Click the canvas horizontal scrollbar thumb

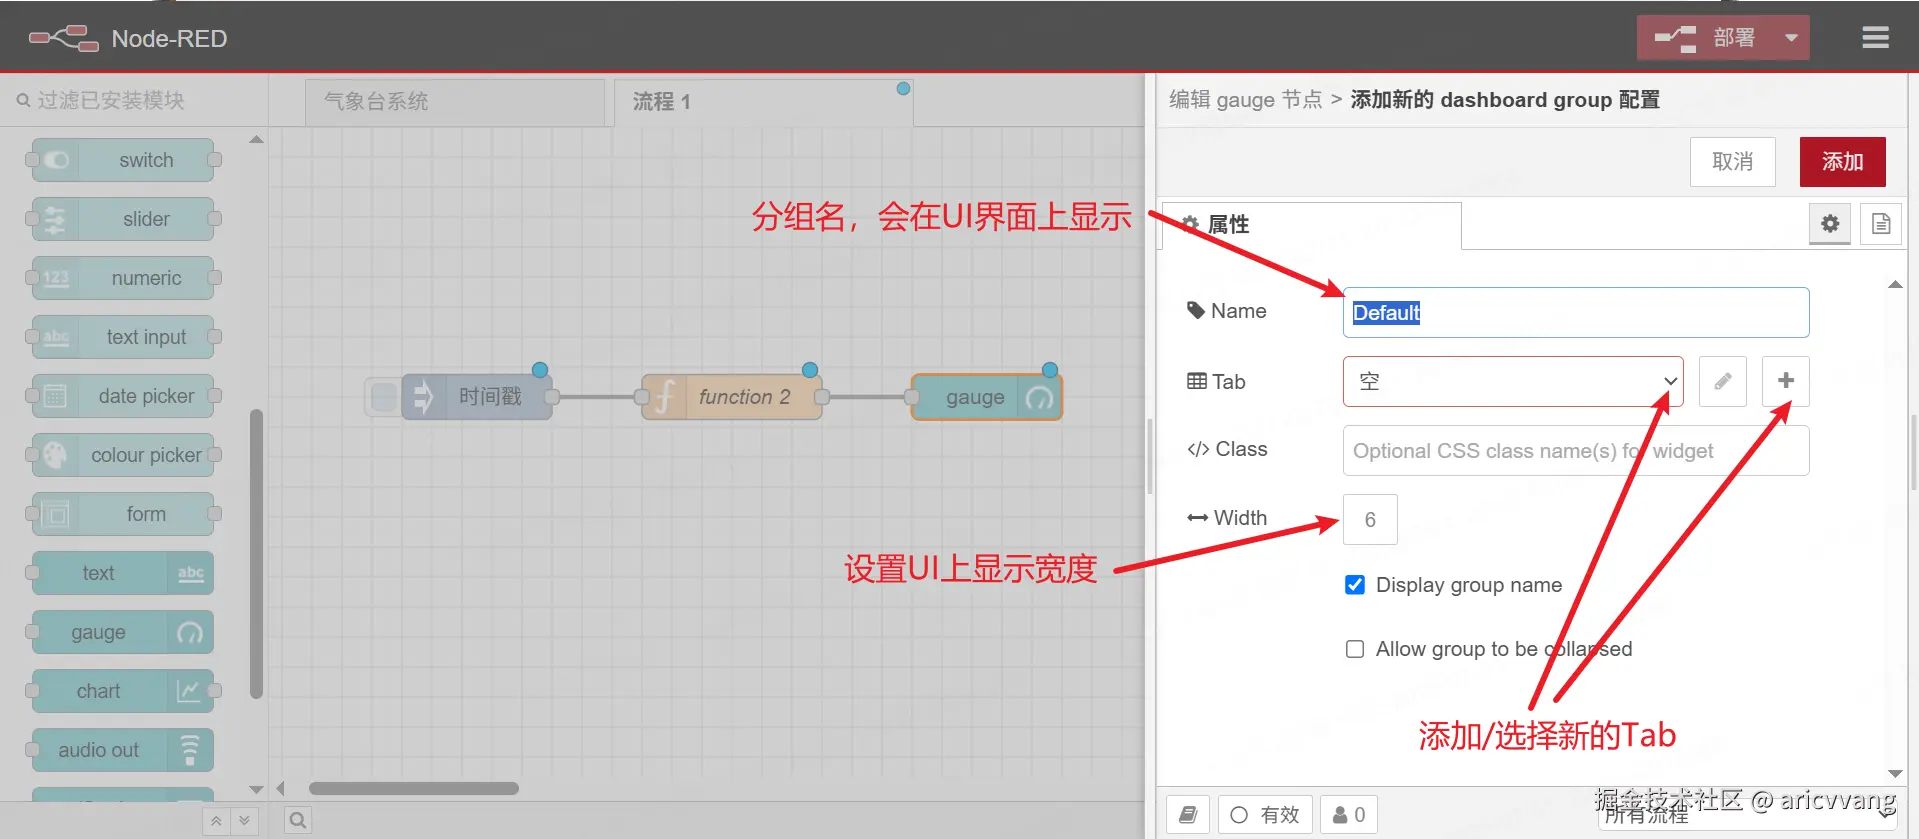414,788
